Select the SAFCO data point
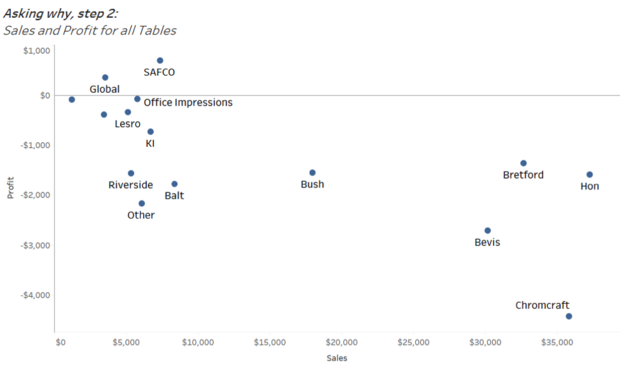 click(x=160, y=60)
